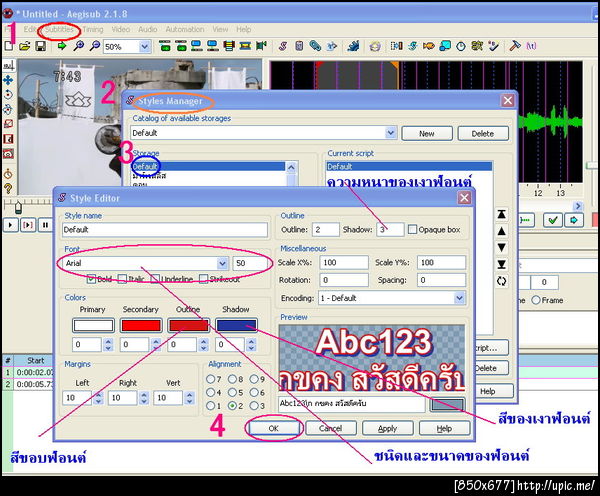This screenshot has width=600, height=496.
Task: Click the green Commit checkmark in audio panel
Action: [553, 220]
